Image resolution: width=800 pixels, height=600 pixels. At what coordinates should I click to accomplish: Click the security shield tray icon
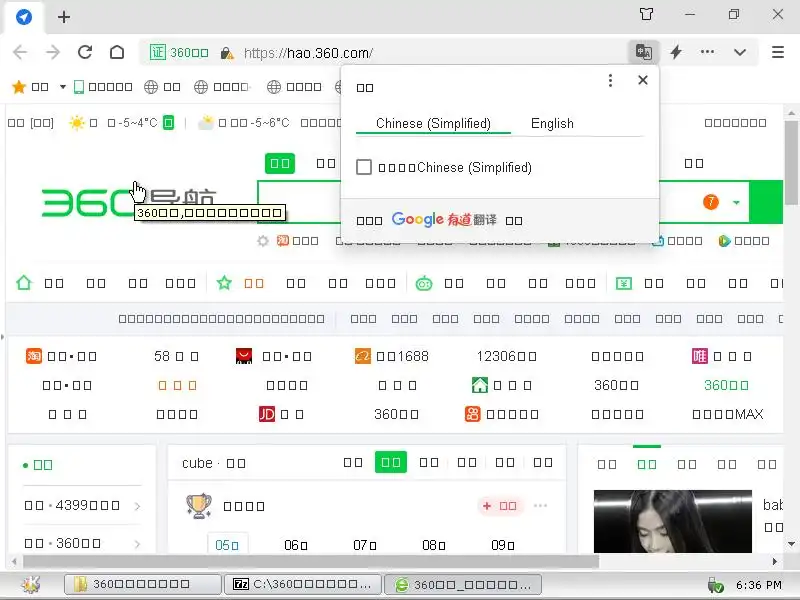click(715, 585)
